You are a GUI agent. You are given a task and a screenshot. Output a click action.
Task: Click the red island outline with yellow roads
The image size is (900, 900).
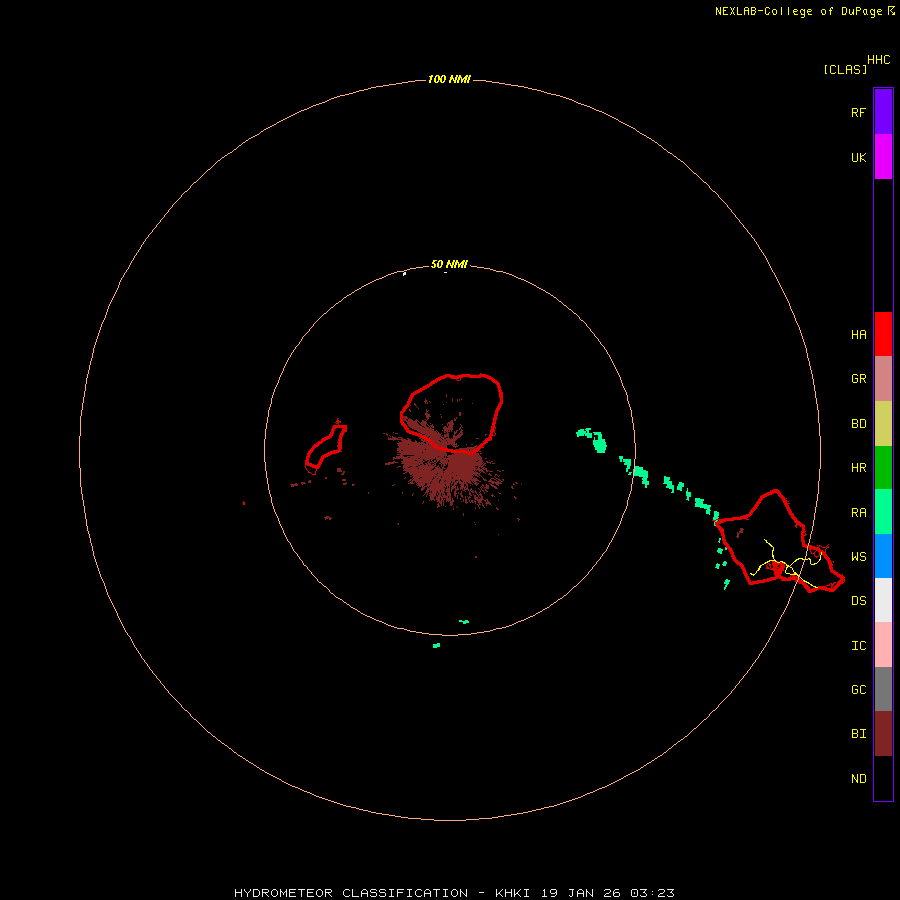[779, 541]
